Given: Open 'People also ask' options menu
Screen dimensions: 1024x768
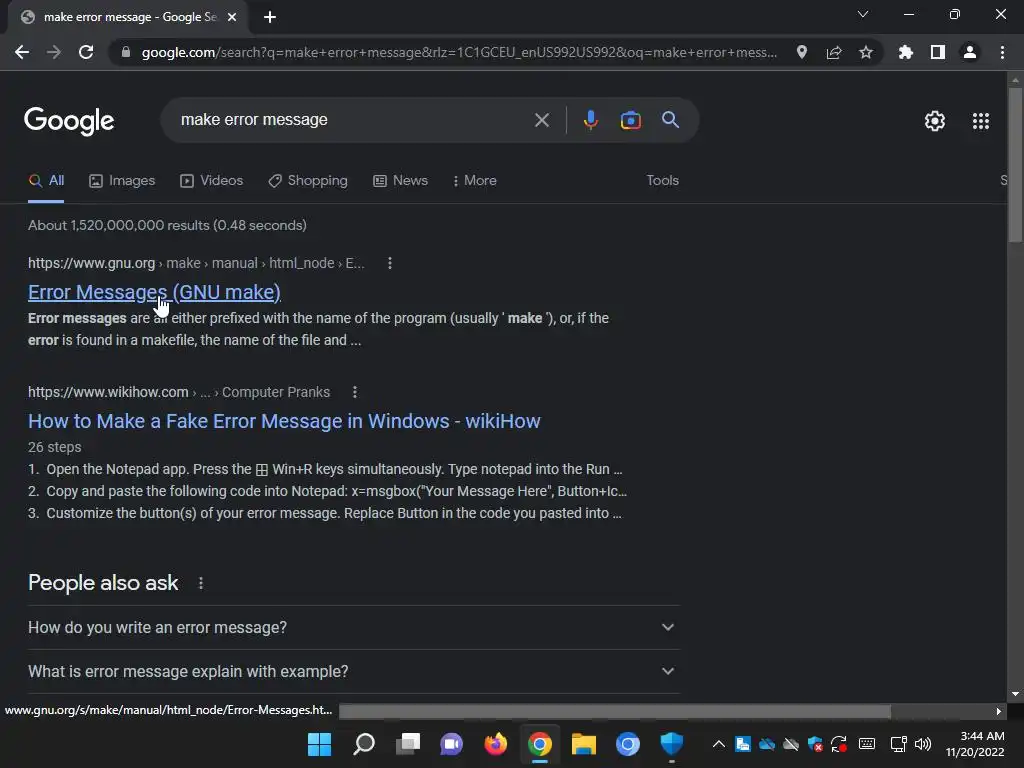Looking at the screenshot, I should click(200, 583).
